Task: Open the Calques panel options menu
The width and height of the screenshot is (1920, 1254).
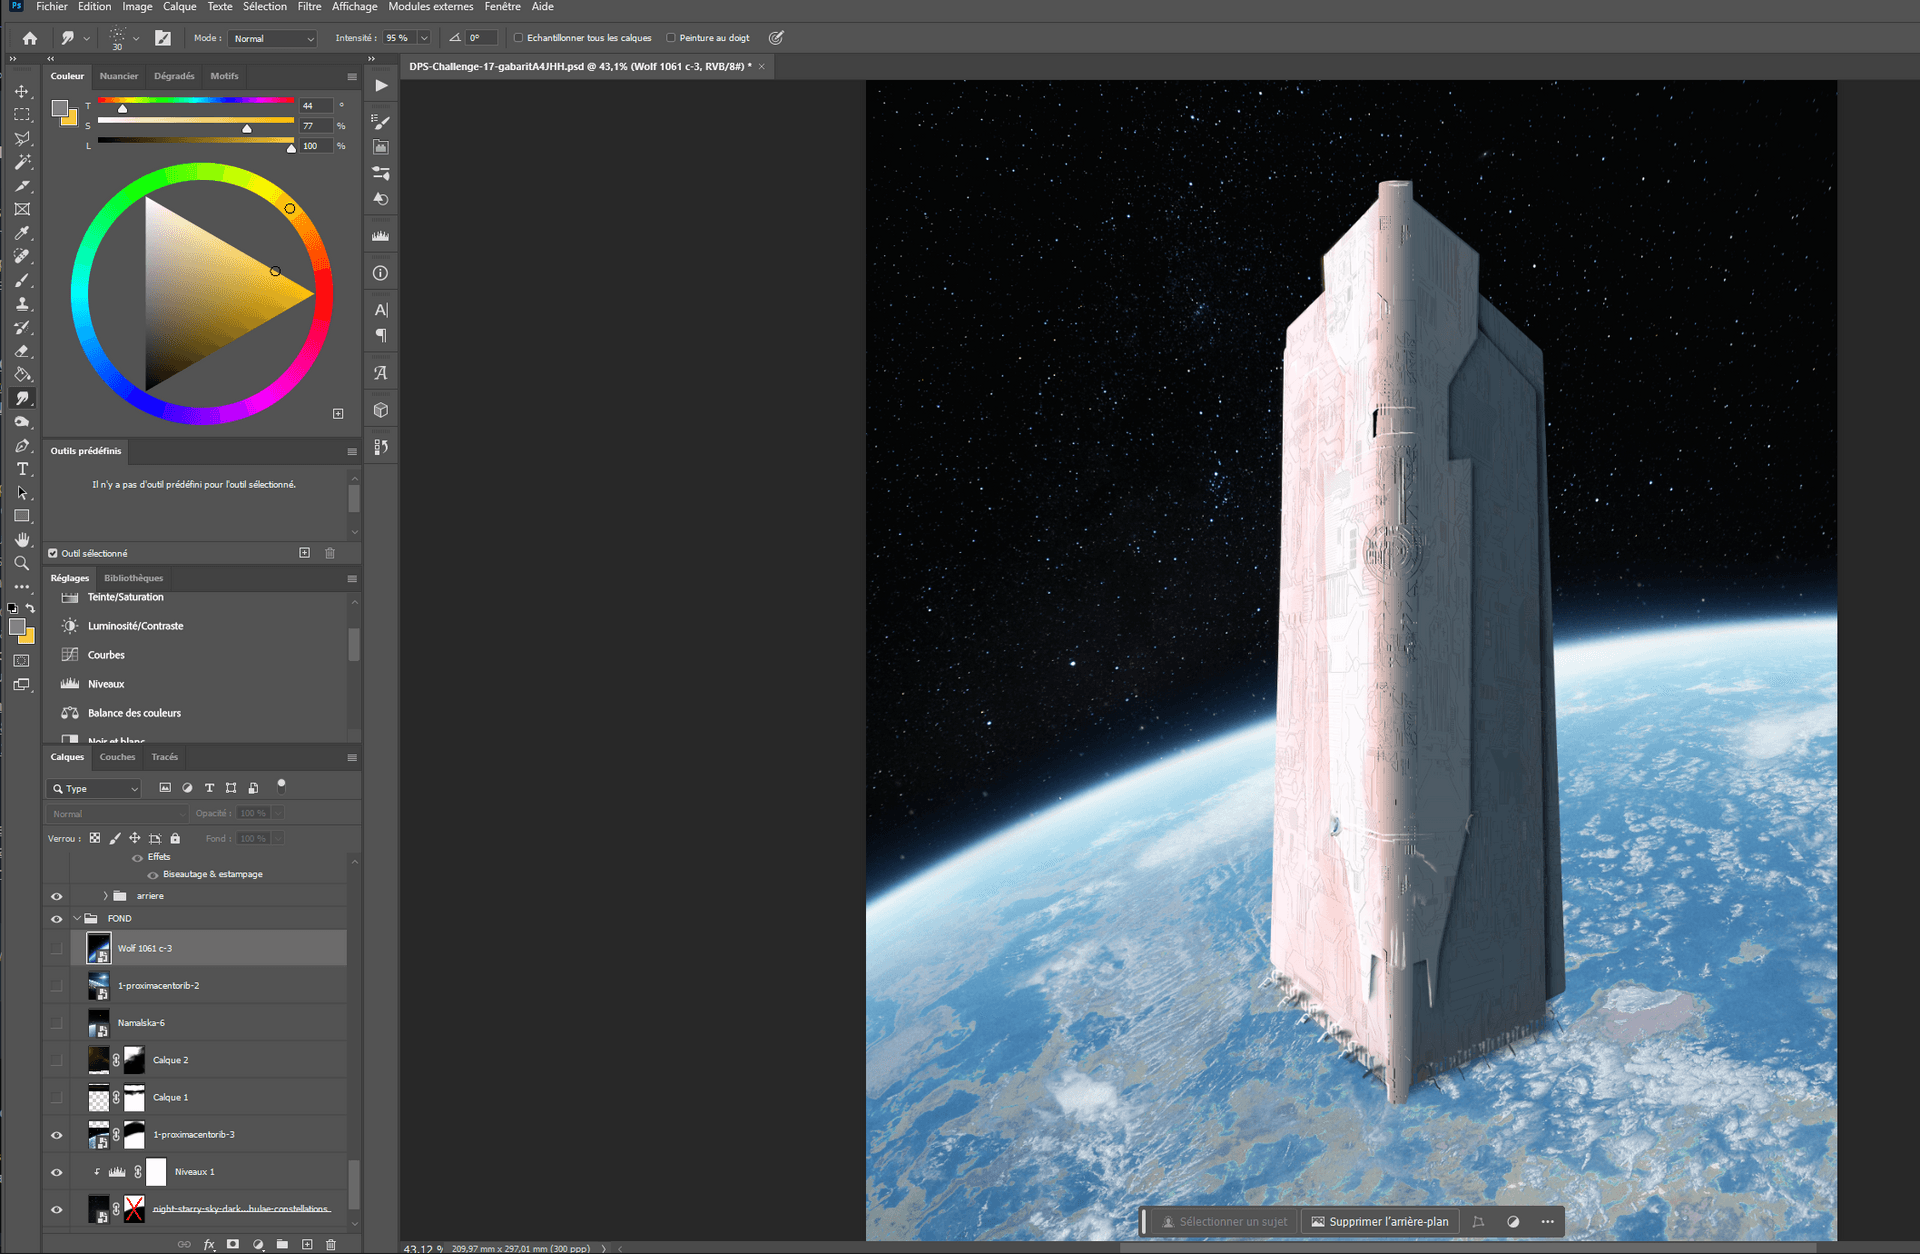Action: [x=352, y=757]
